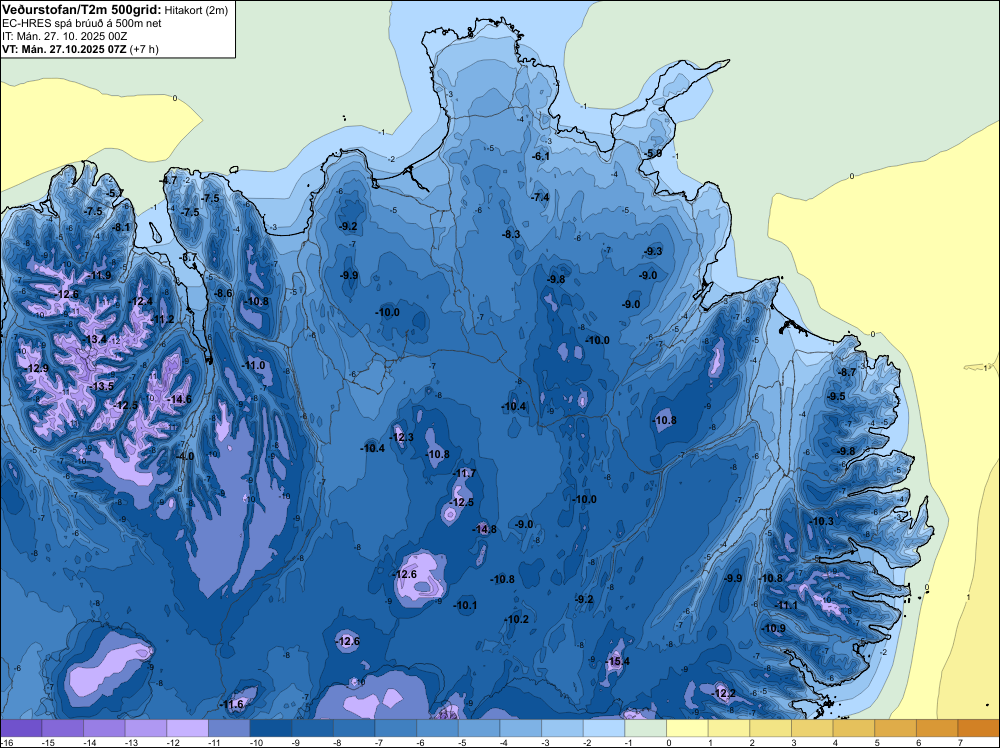The width and height of the screenshot is (1000, 748).
Task: Click the -4.7 temperature value
Action: tap(168, 180)
